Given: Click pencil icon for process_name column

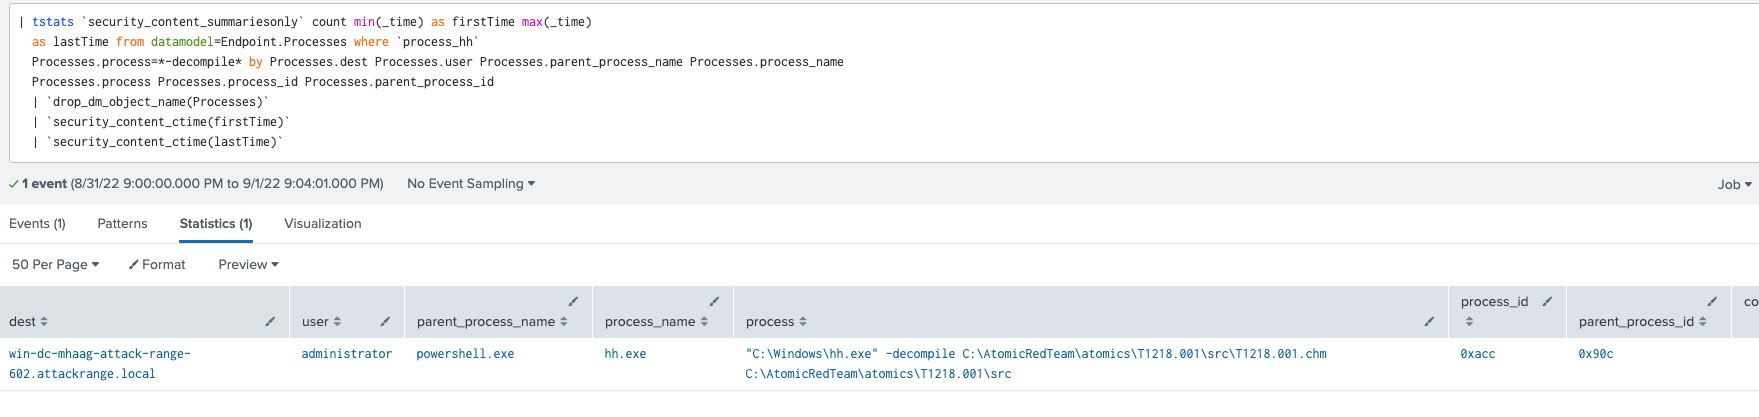Looking at the screenshot, I should point(714,301).
